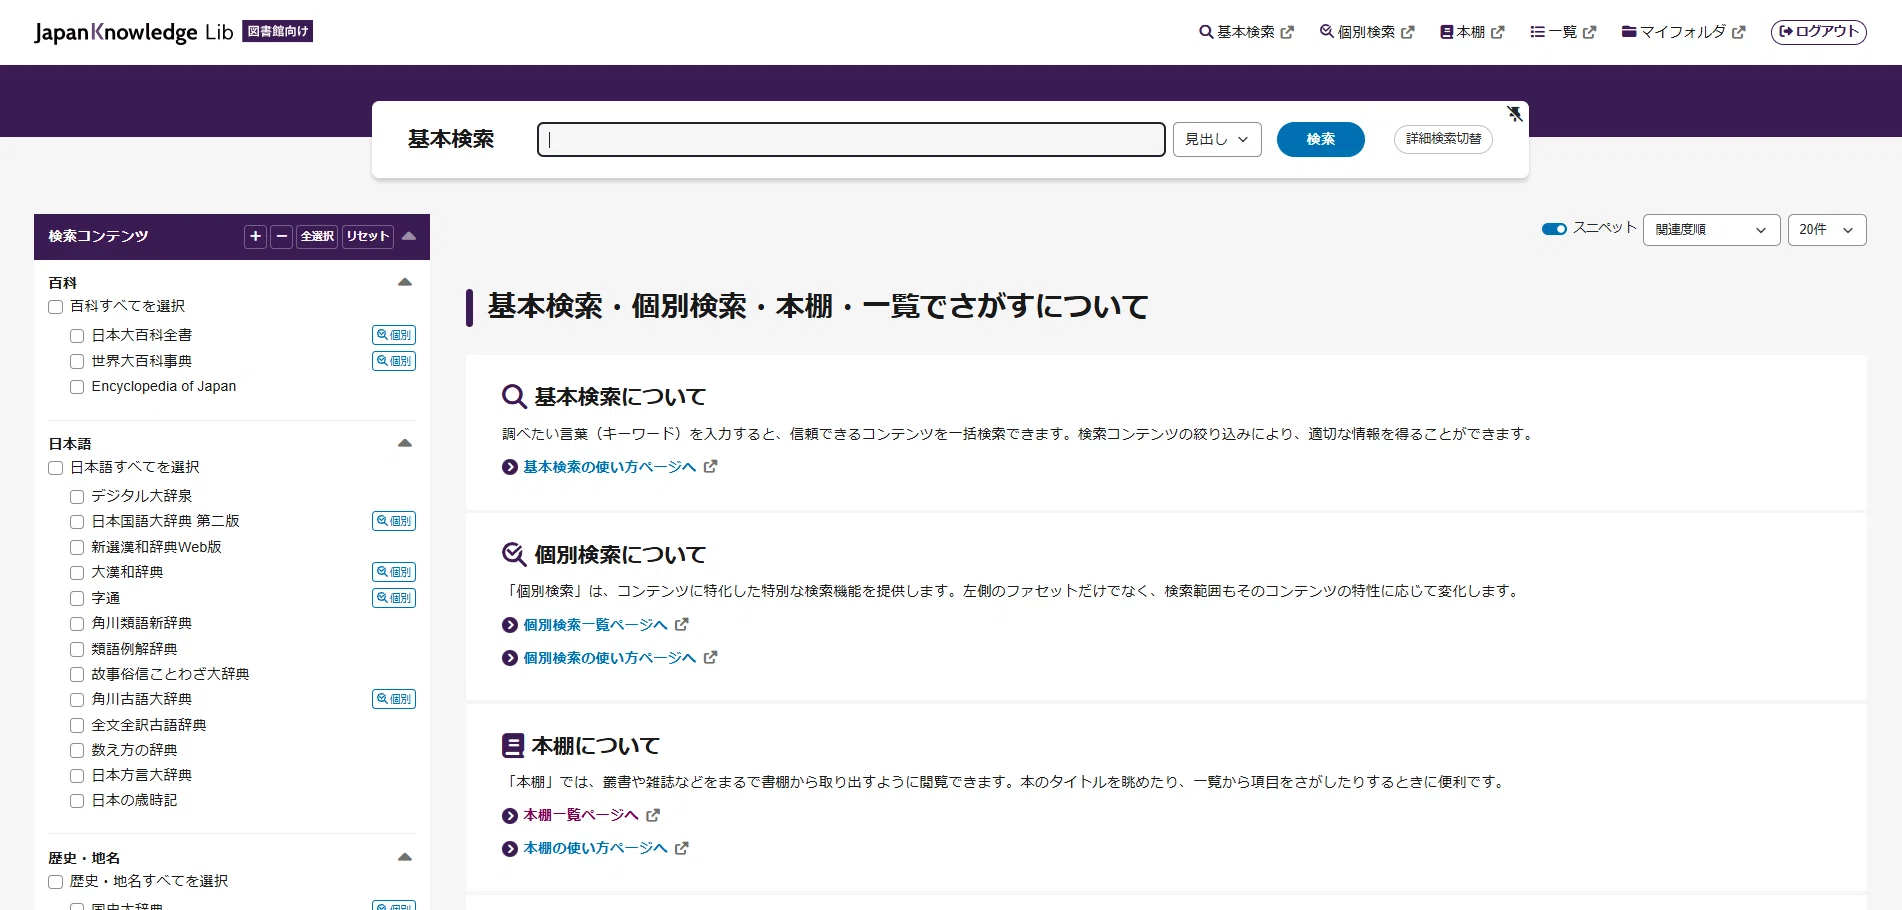Viewport: 1902px width, 910px height.
Task: Collapse the 百科 section
Action: pyautogui.click(x=405, y=282)
